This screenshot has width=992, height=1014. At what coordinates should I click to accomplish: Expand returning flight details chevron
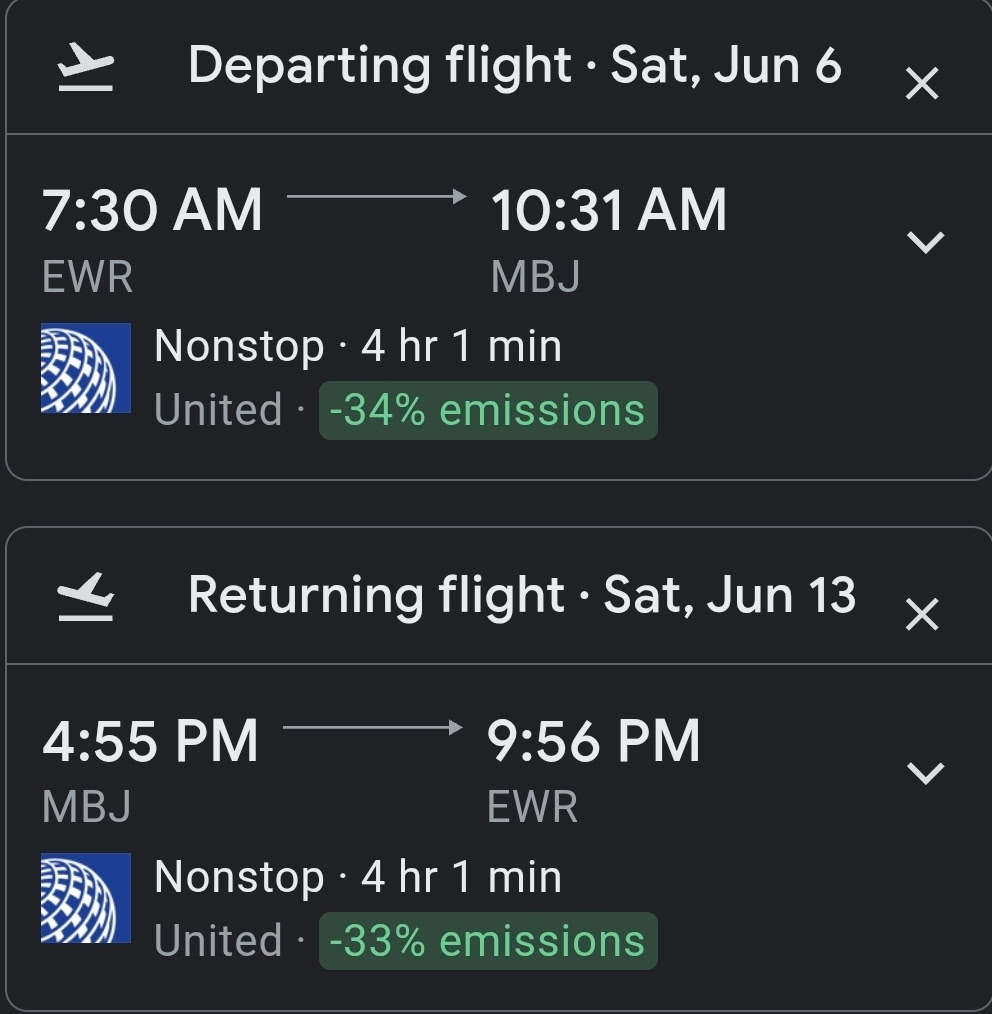click(x=924, y=771)
